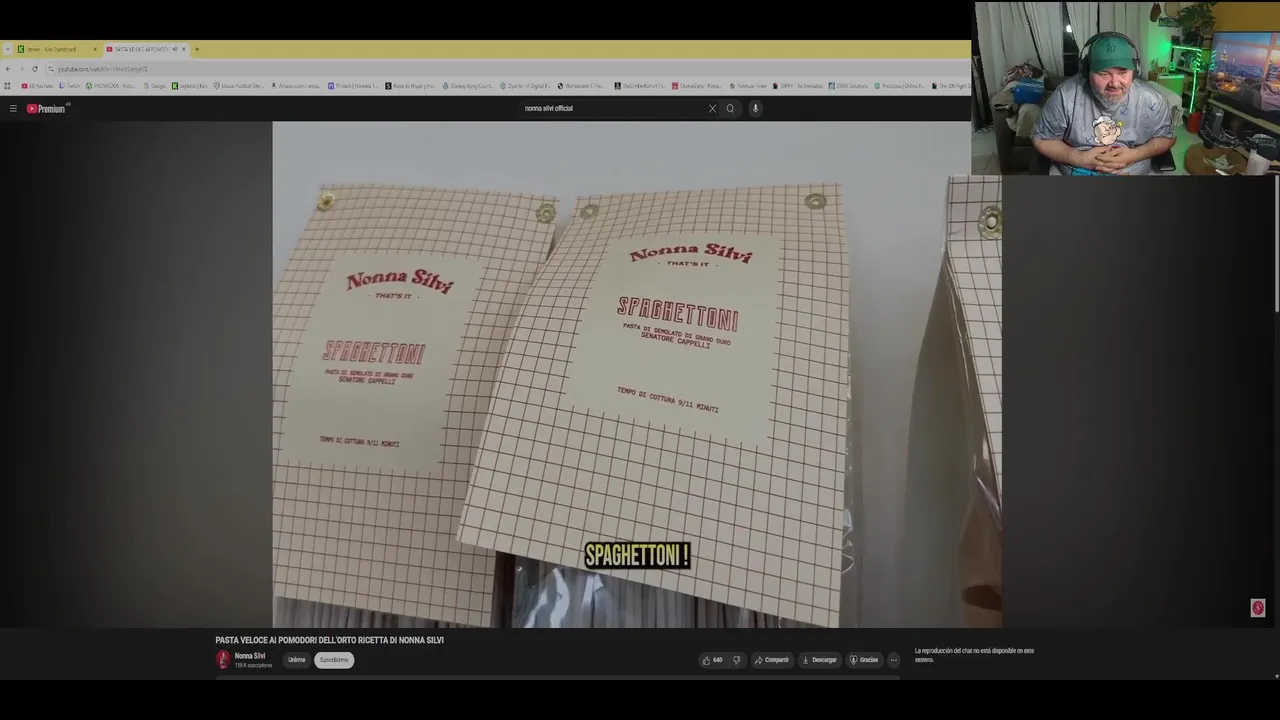Screen dimensions: 1280x720
Task: Click the red badge icon beside video
Action: [1258, 608]
